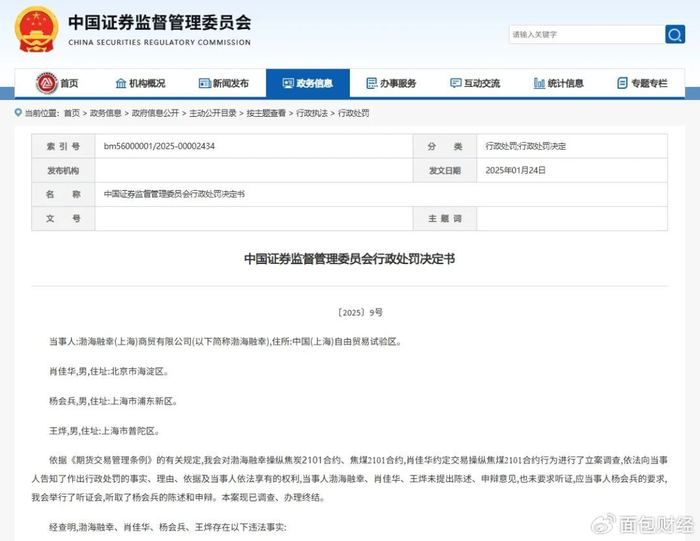Click the centered document heading 行政处罚决定书
Screen dimensions: 700x541
(x=350, y=259)
